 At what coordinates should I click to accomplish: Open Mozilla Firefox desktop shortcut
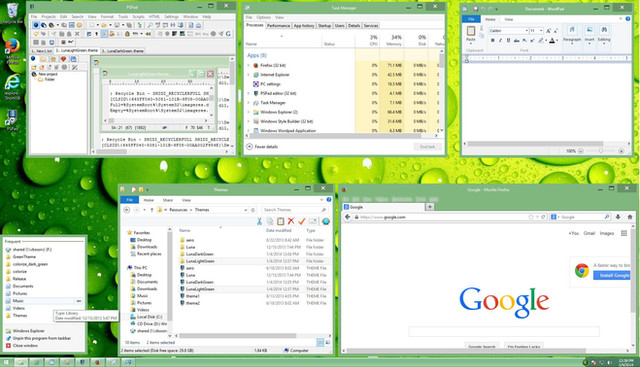[x=12, y=51]
